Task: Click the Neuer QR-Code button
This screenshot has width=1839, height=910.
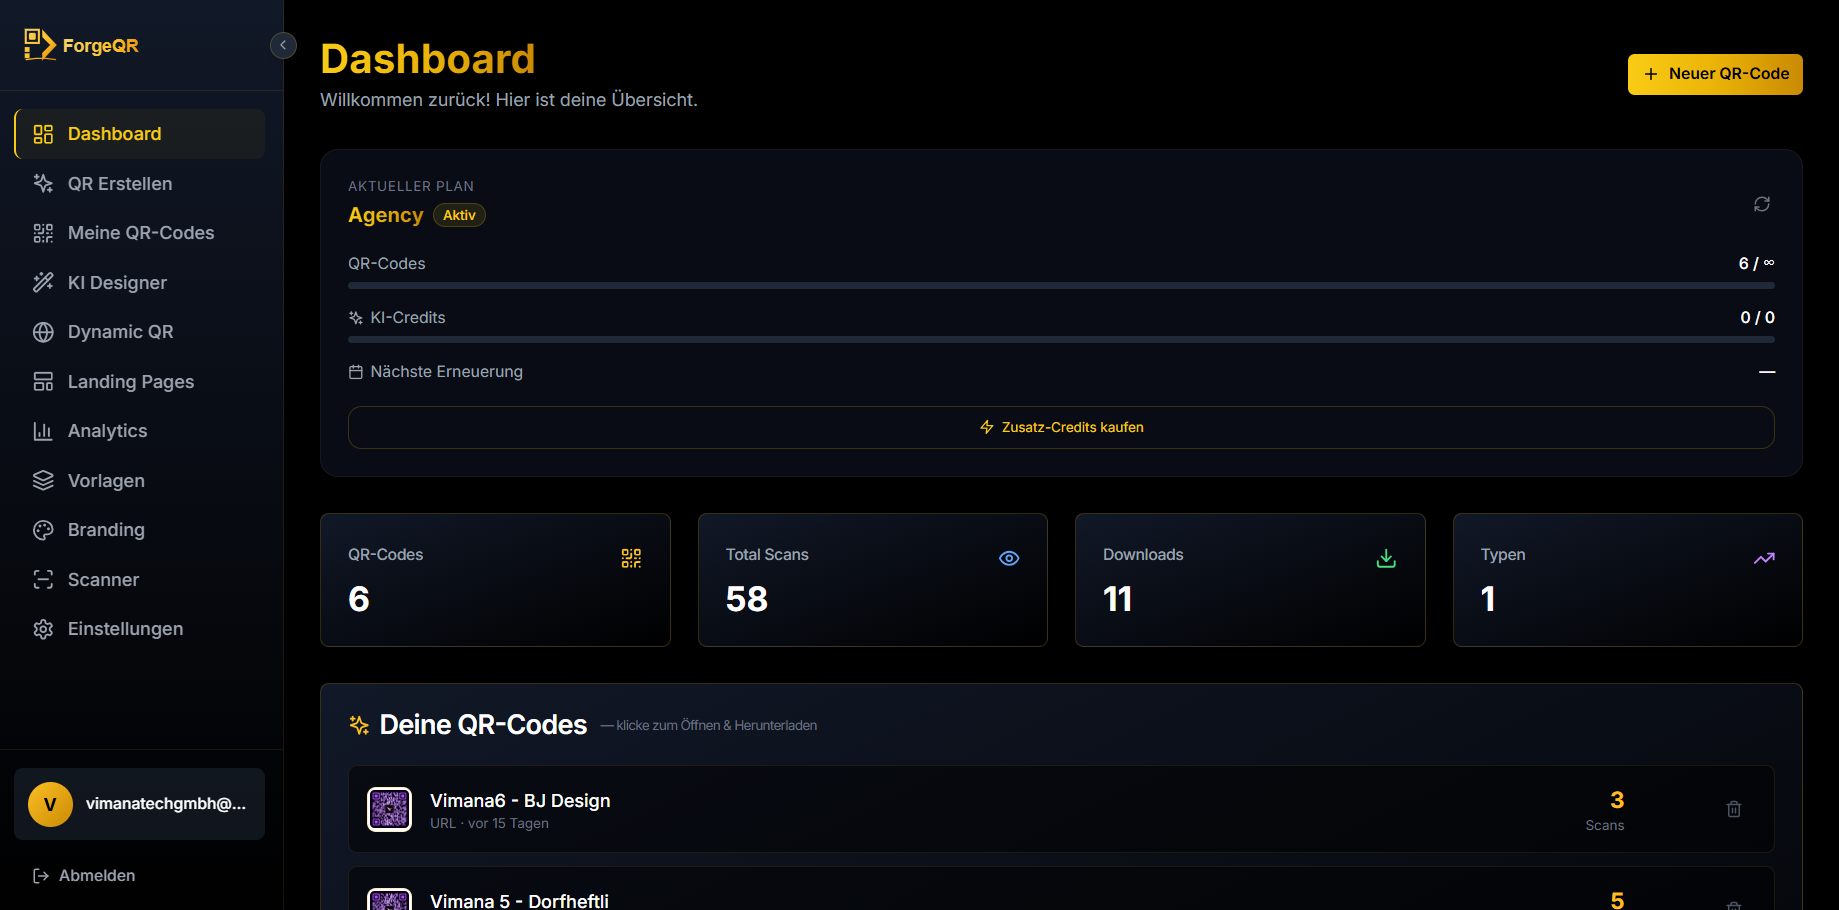Action: 1715,74
